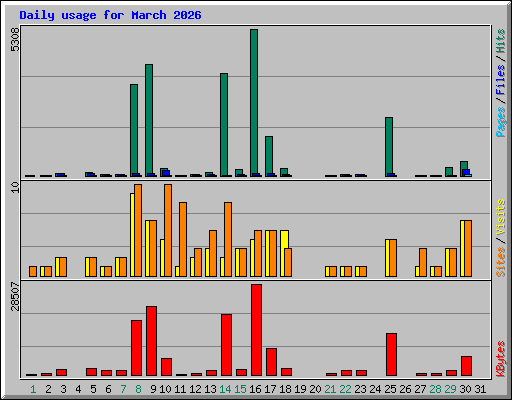Select the cyan Pages legend label

point(501,122)
